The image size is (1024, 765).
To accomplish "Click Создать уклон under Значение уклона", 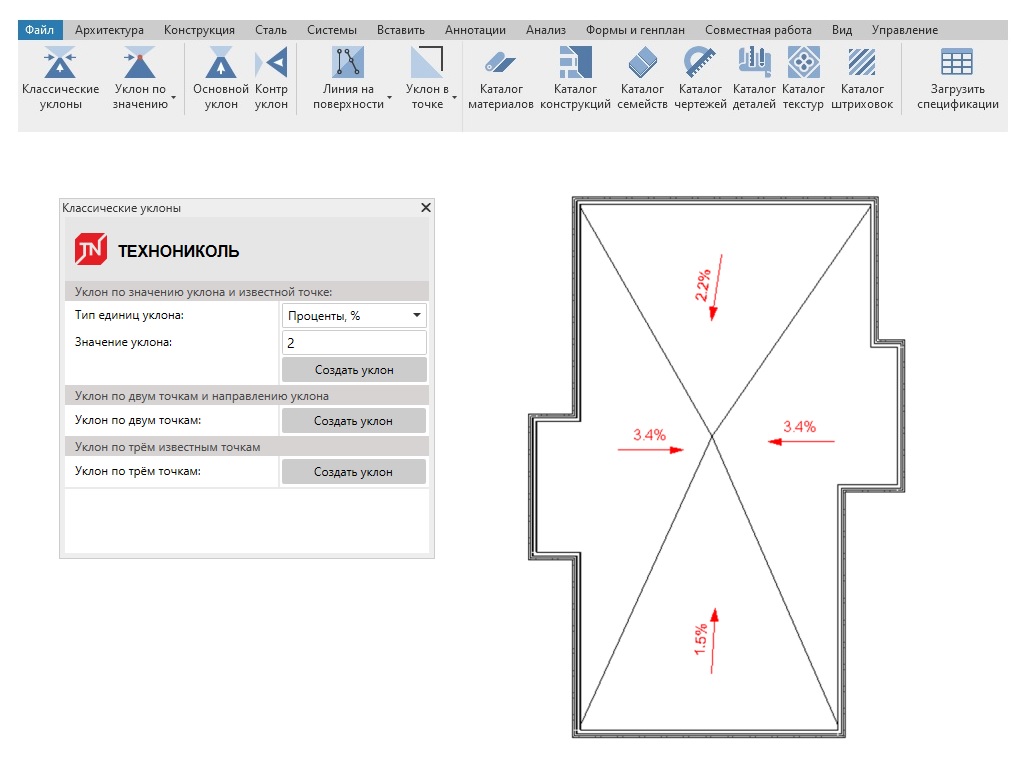I will (x=354, y=370).
